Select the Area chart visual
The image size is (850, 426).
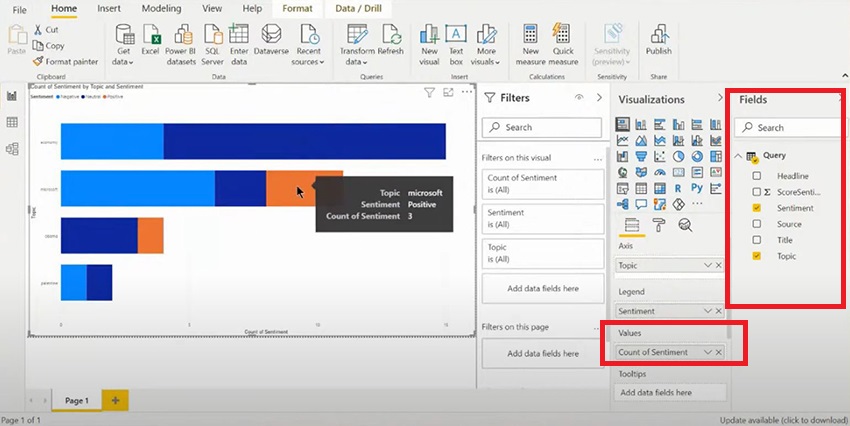click(641, 140)
